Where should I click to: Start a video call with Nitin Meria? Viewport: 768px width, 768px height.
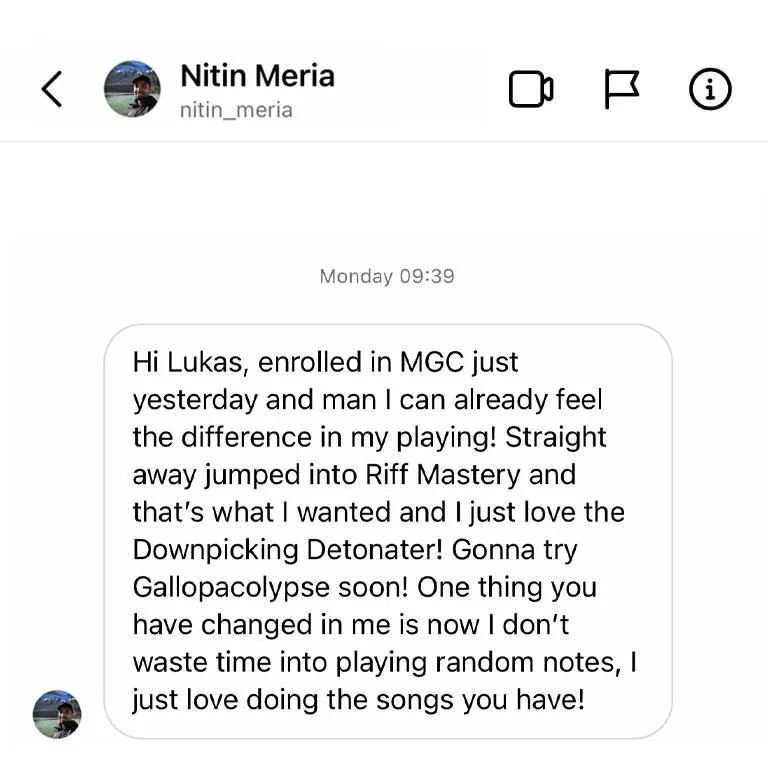click(531, 89)
